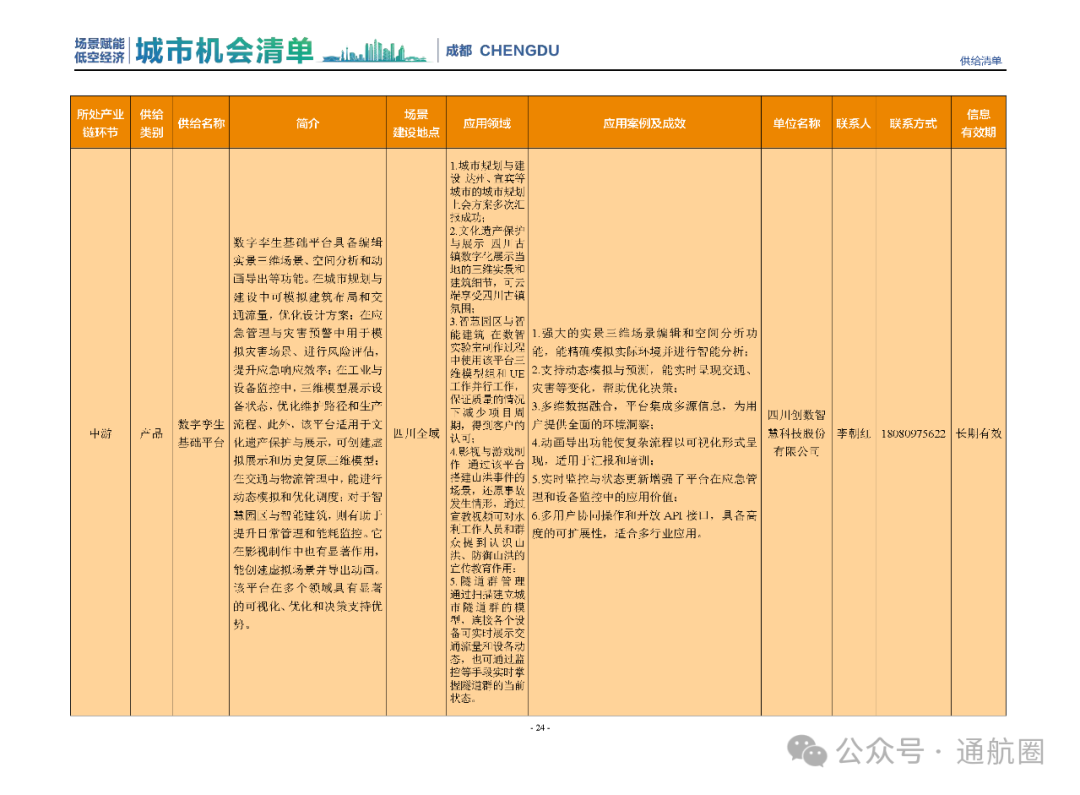Viewport: 1080px width, 795px height.
Task: Select the 信息有效期 column header
Action: pos(979,123)
